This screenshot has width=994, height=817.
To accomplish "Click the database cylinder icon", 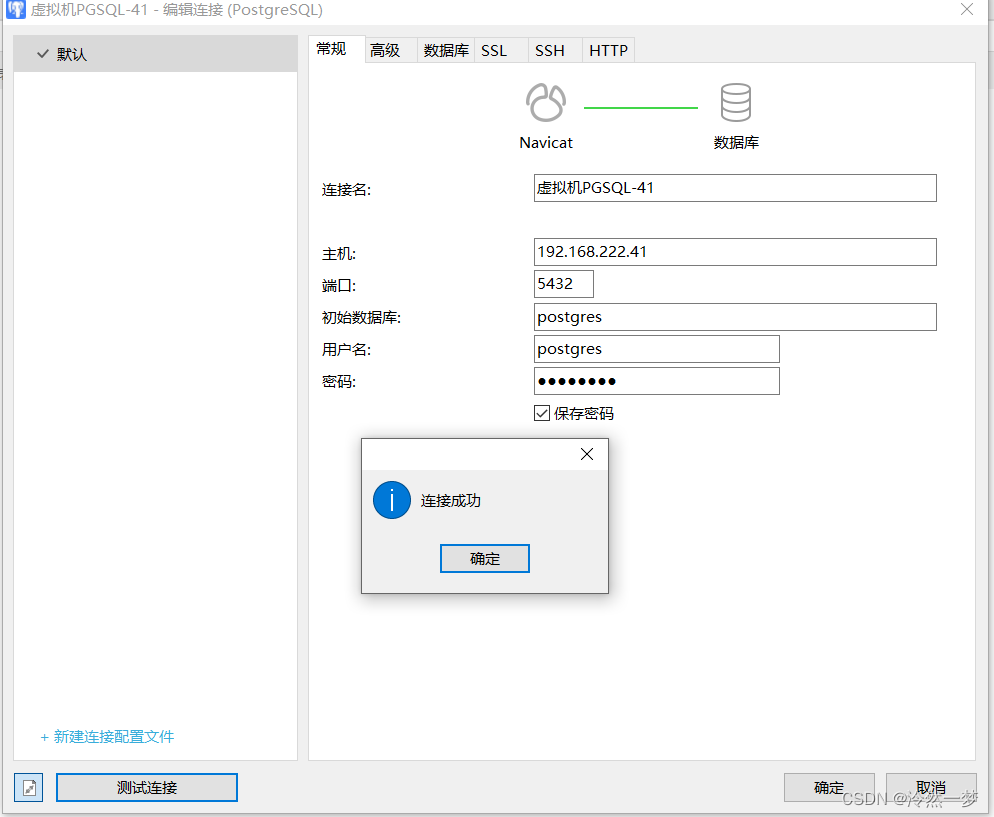I will [x=735, y=102].
